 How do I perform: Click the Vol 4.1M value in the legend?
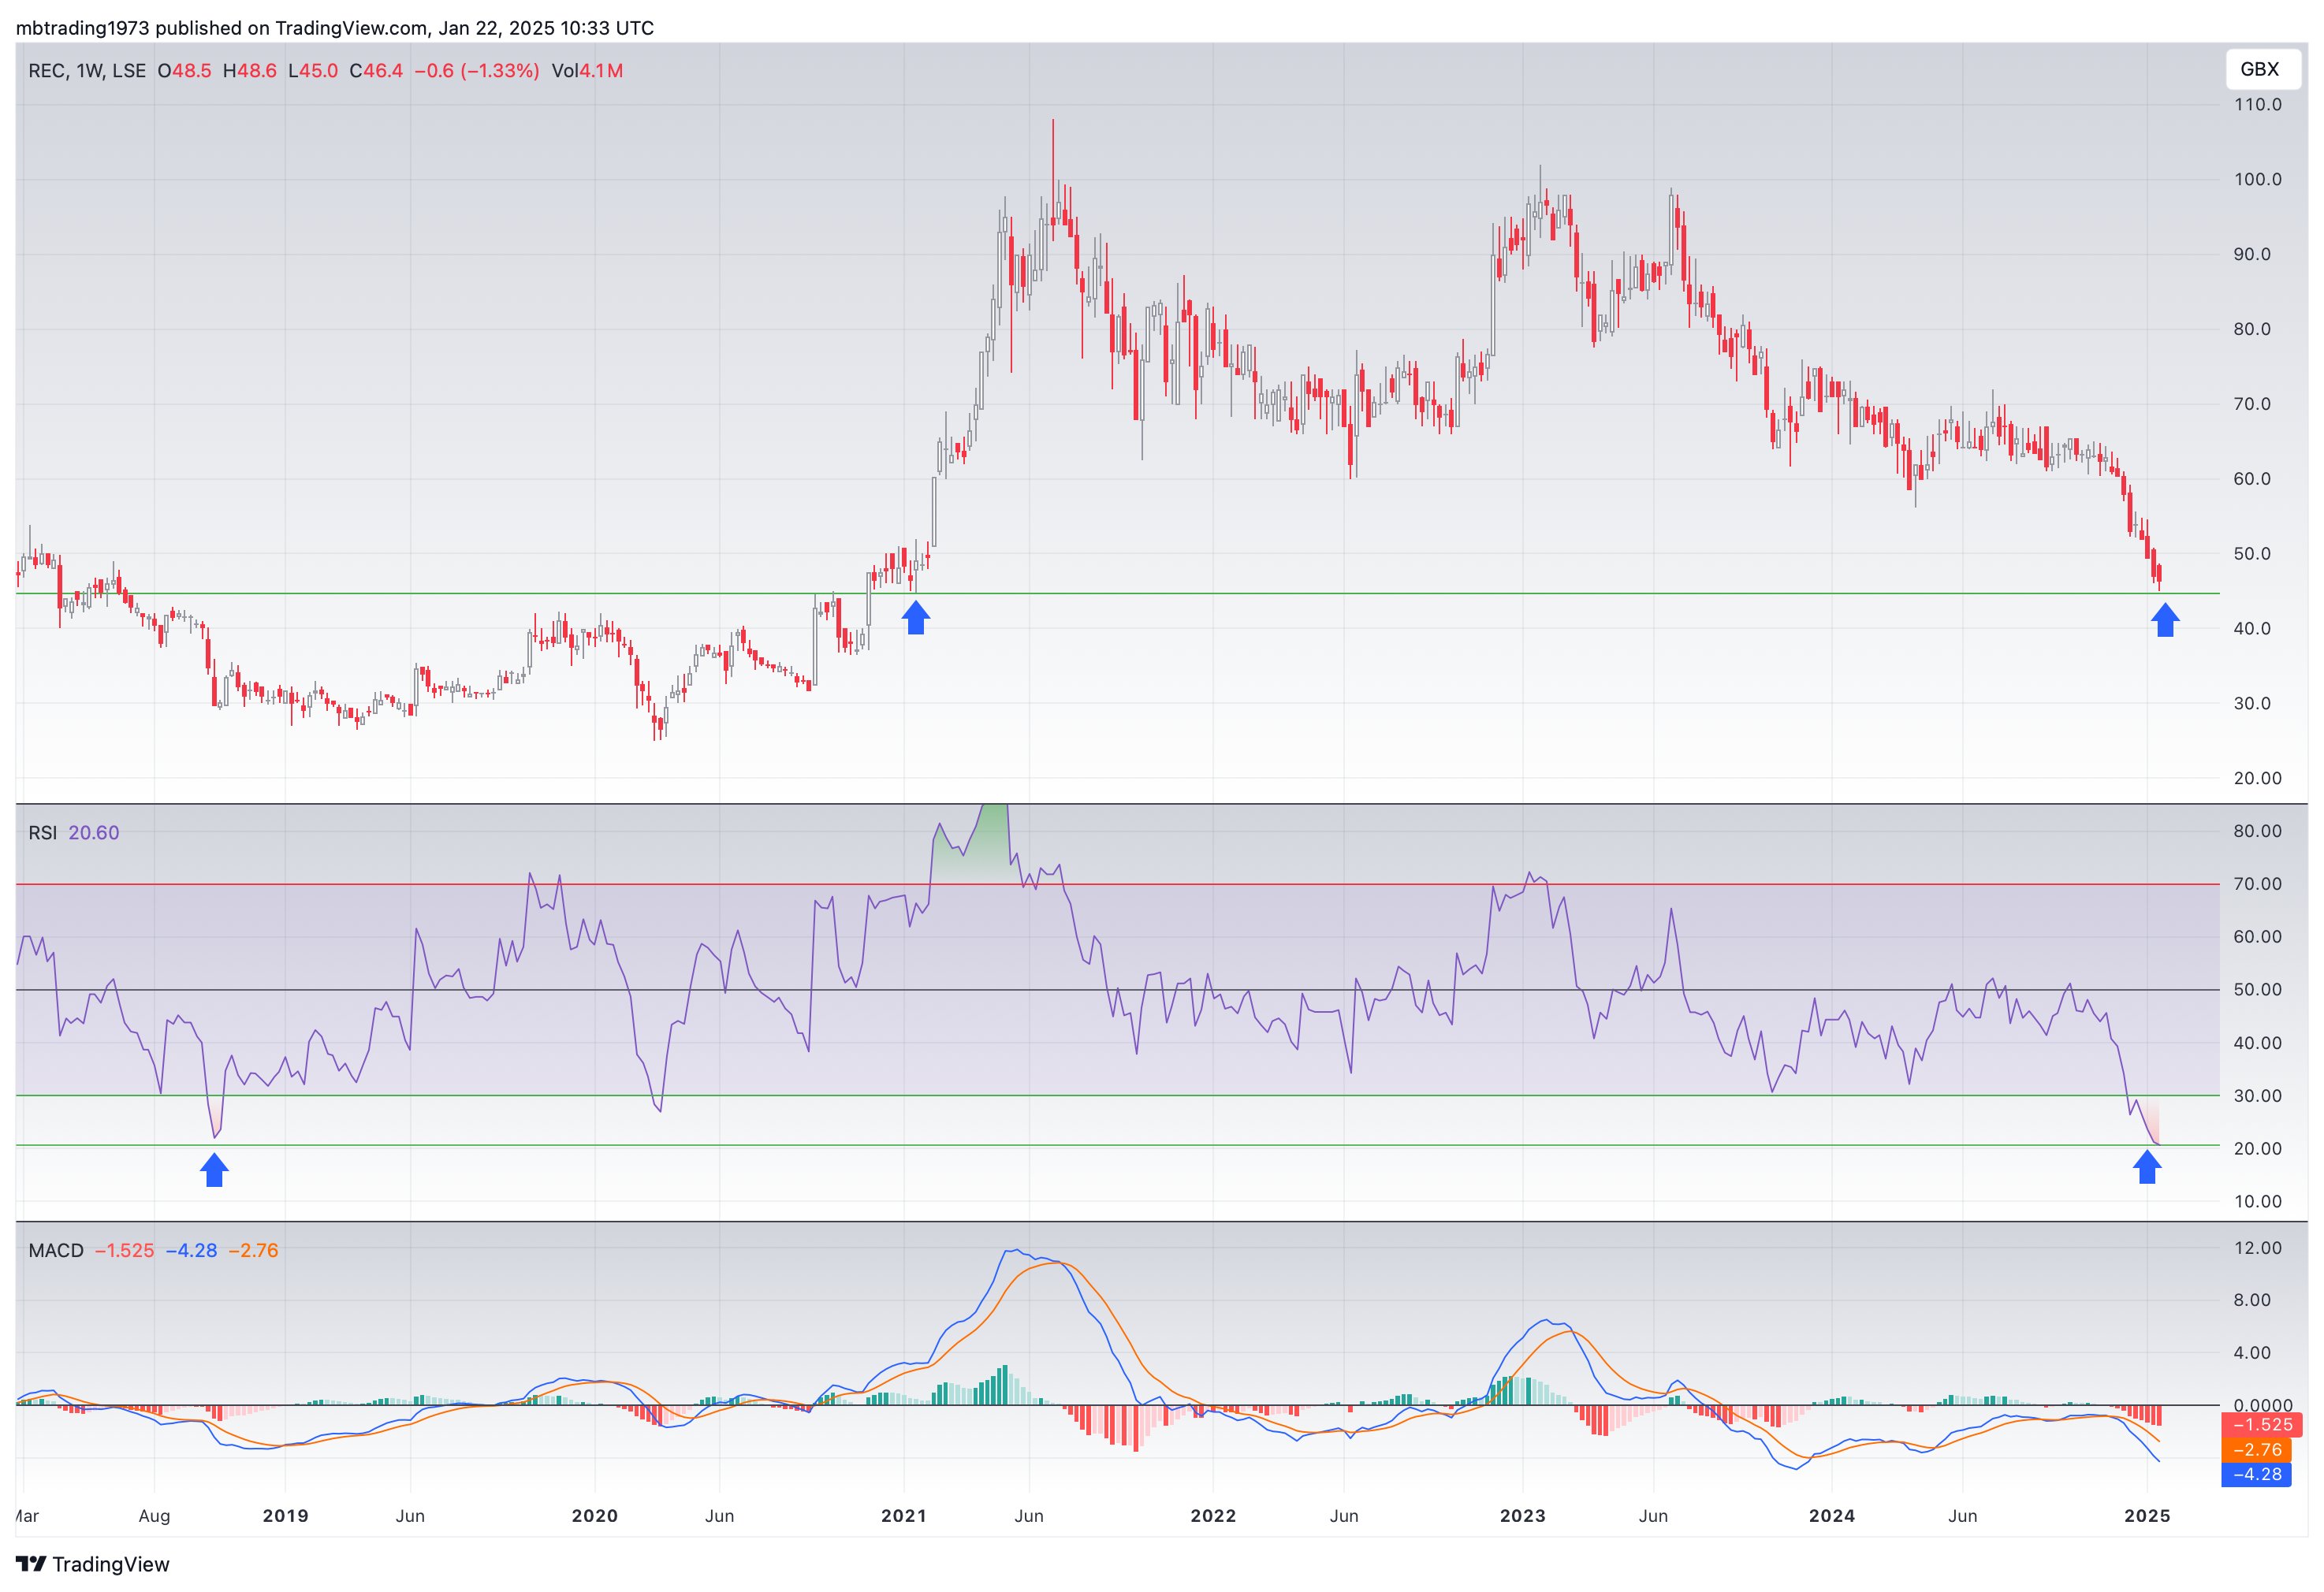(587, 71)
